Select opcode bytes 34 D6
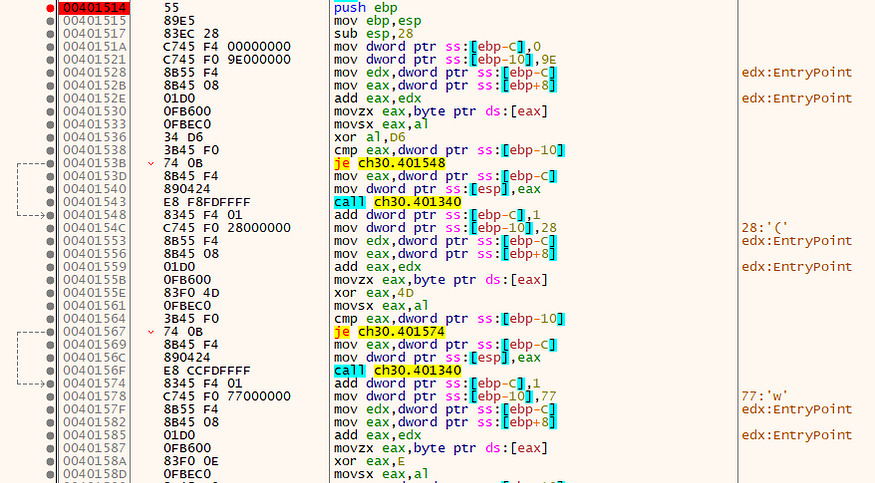Viewport: 875px width, 483px height. point(183,137)
